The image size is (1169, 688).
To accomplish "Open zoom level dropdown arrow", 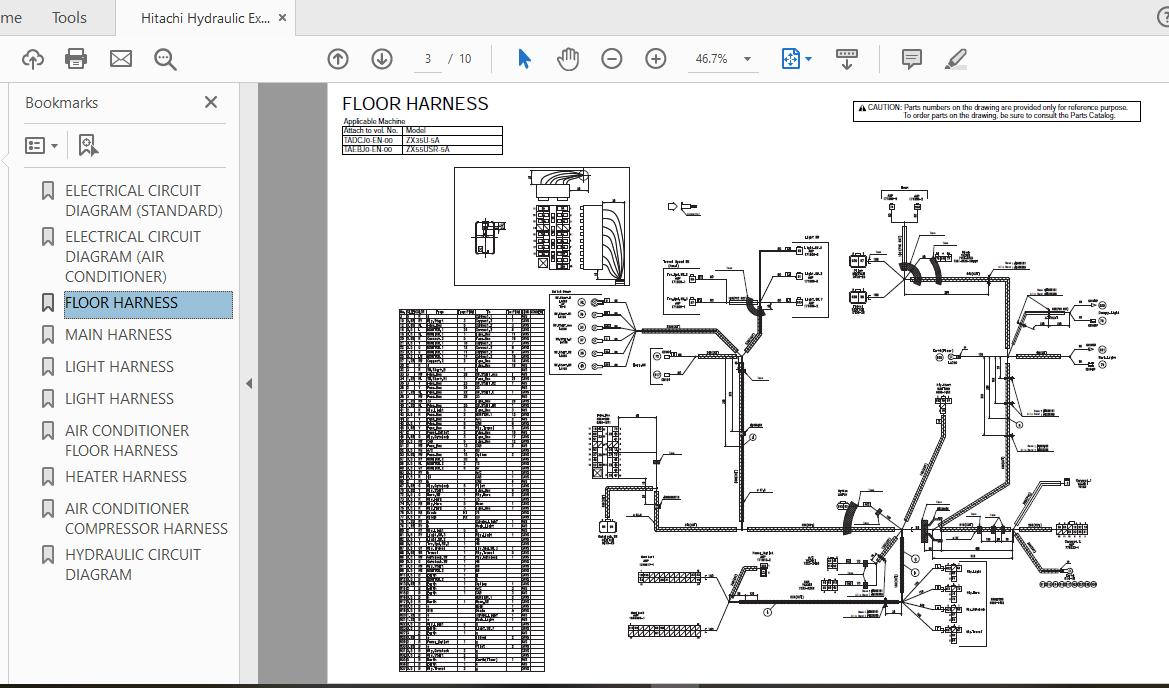I will 747,59.
